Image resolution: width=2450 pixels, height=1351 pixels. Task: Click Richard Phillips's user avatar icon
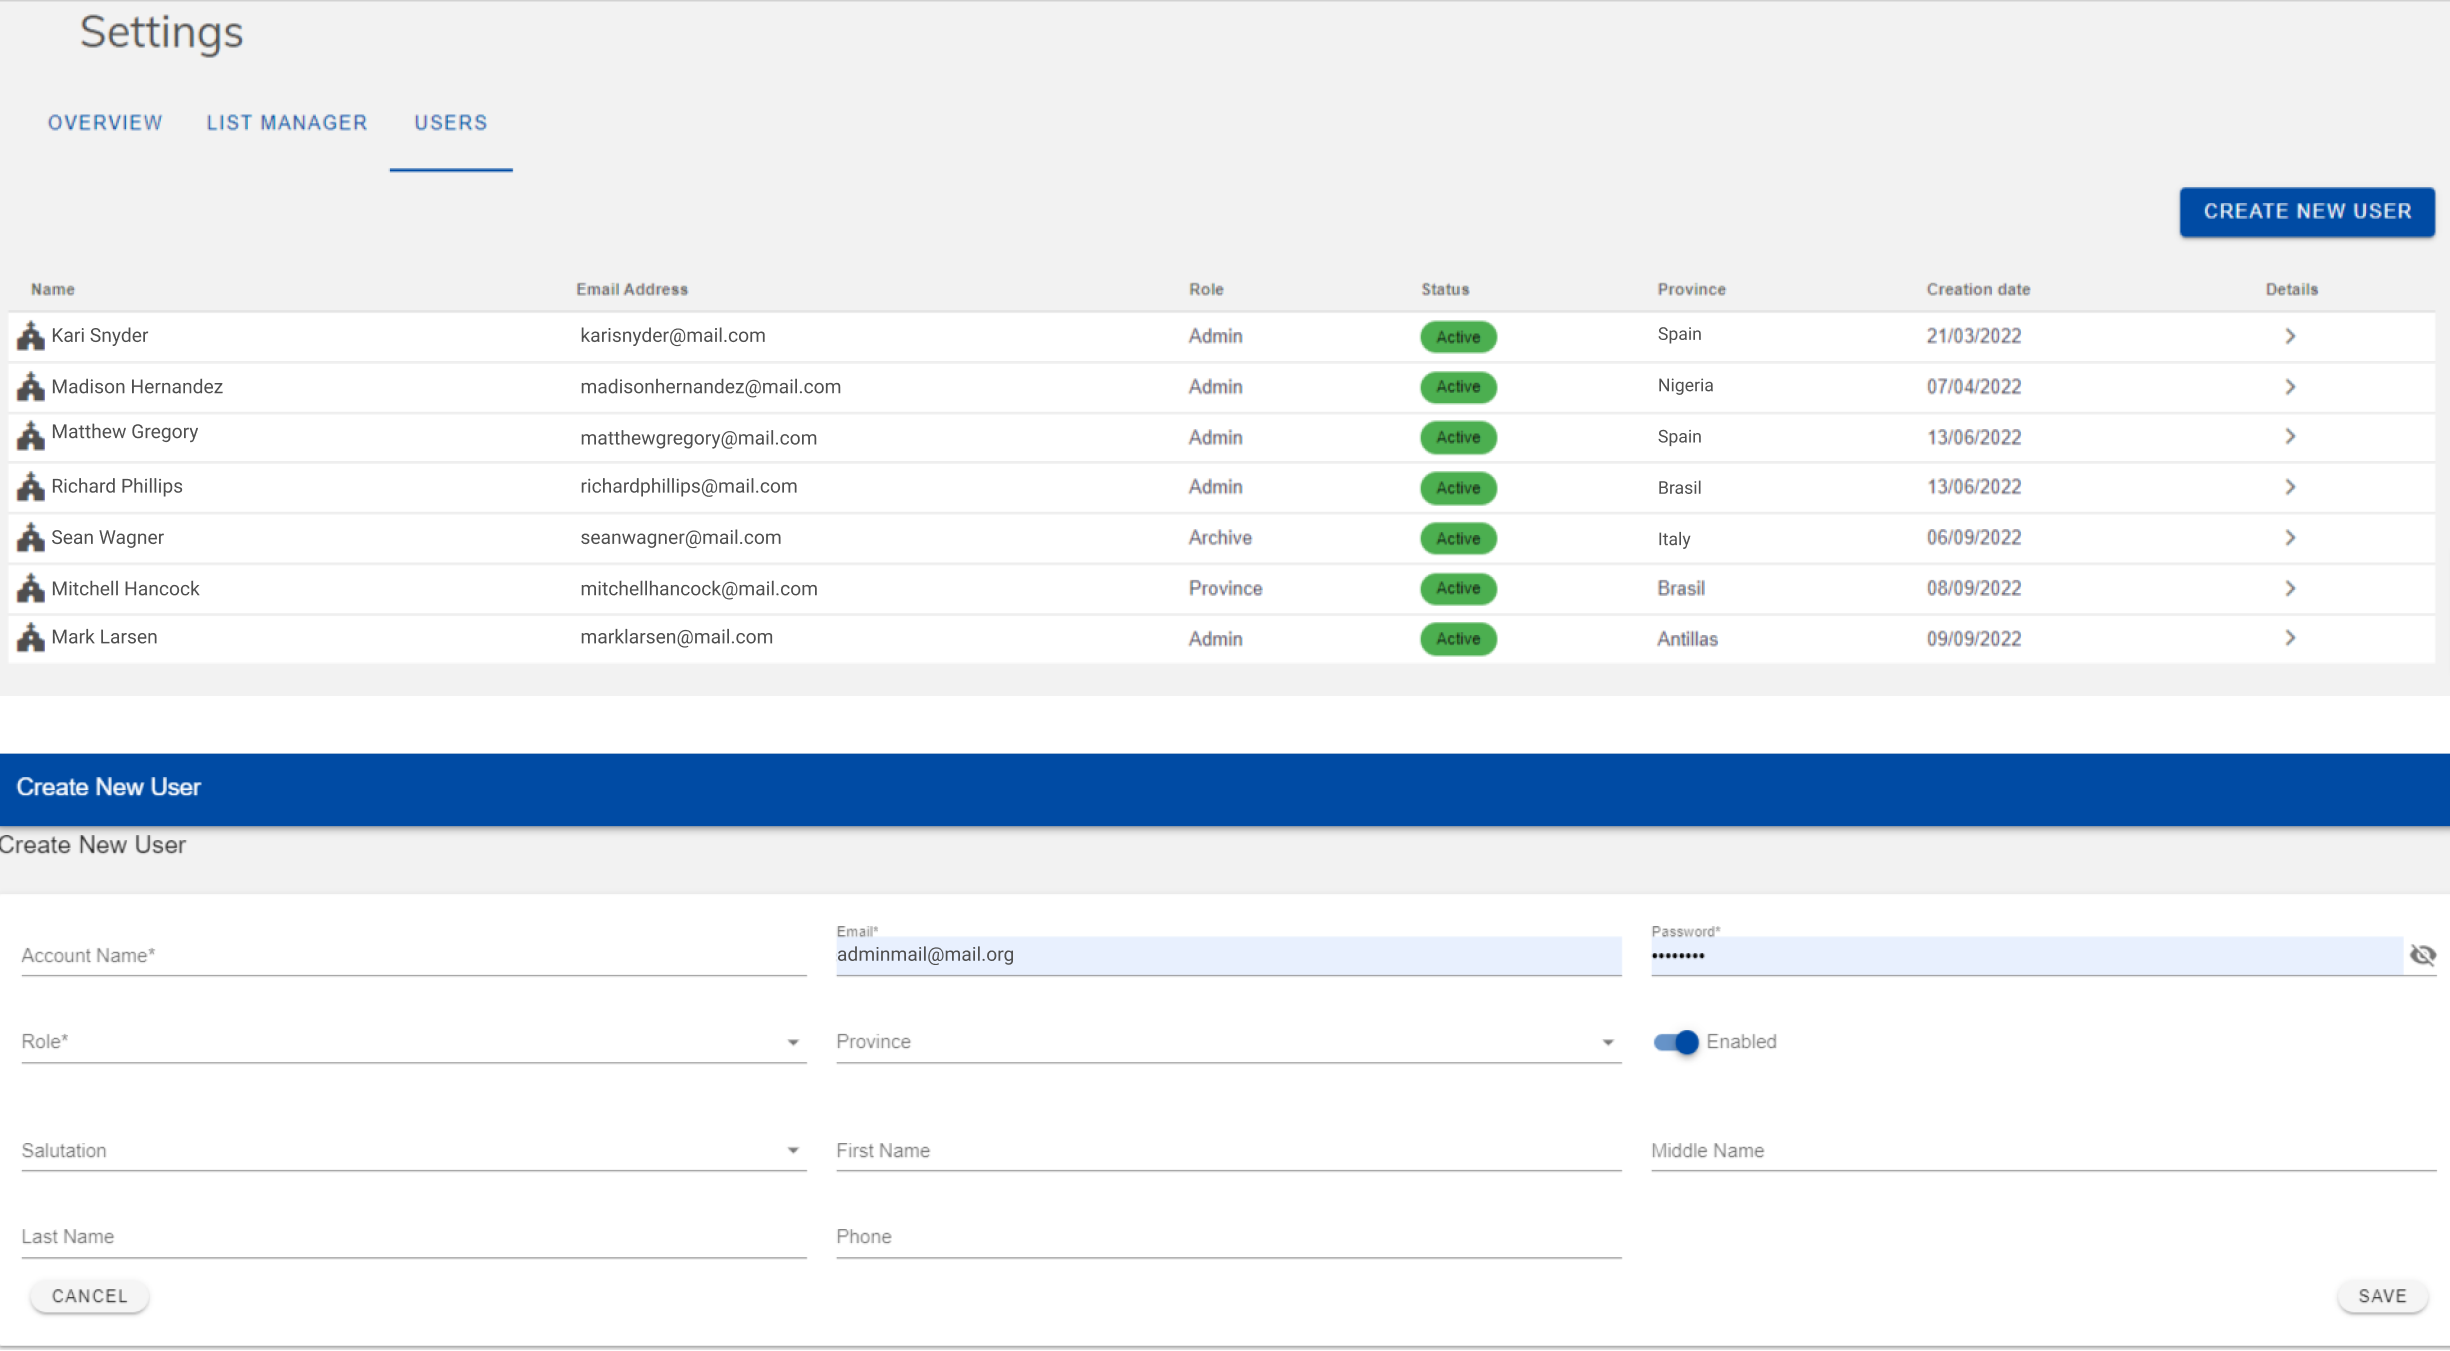click(29, 487)
